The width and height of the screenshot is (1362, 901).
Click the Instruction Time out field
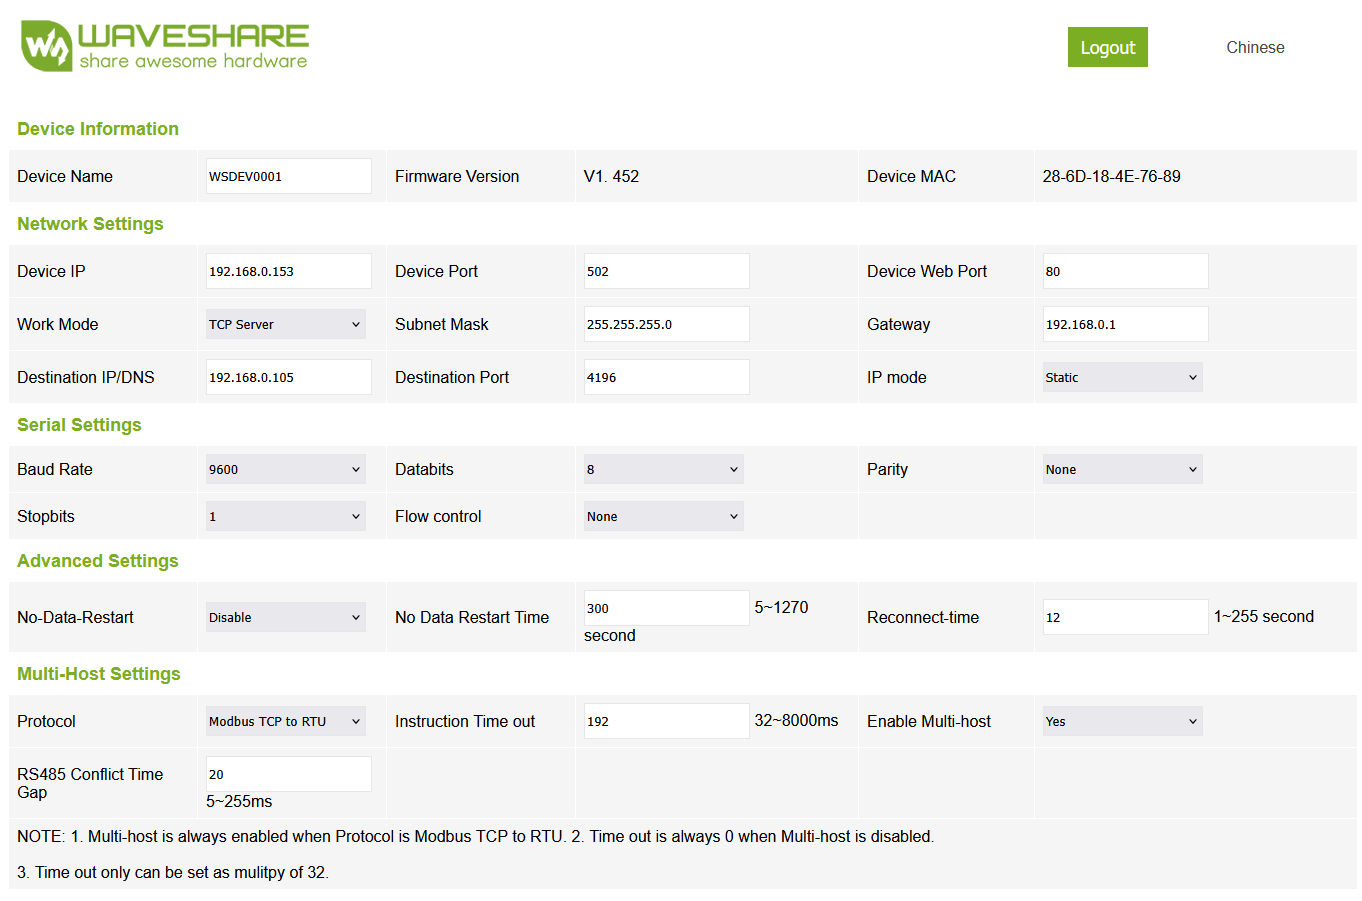tap(666, 721)
